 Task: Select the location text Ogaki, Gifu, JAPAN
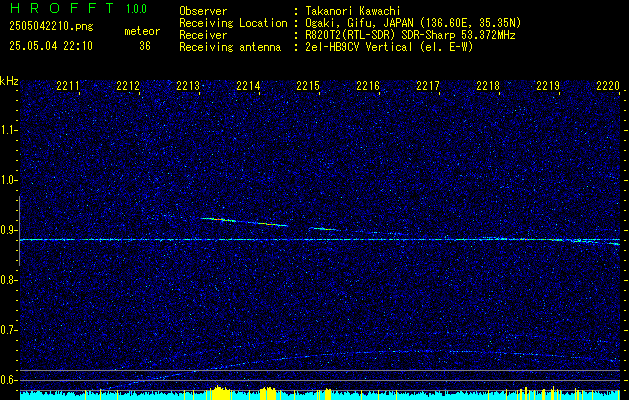pyautogui.click(x=359, y=23)
